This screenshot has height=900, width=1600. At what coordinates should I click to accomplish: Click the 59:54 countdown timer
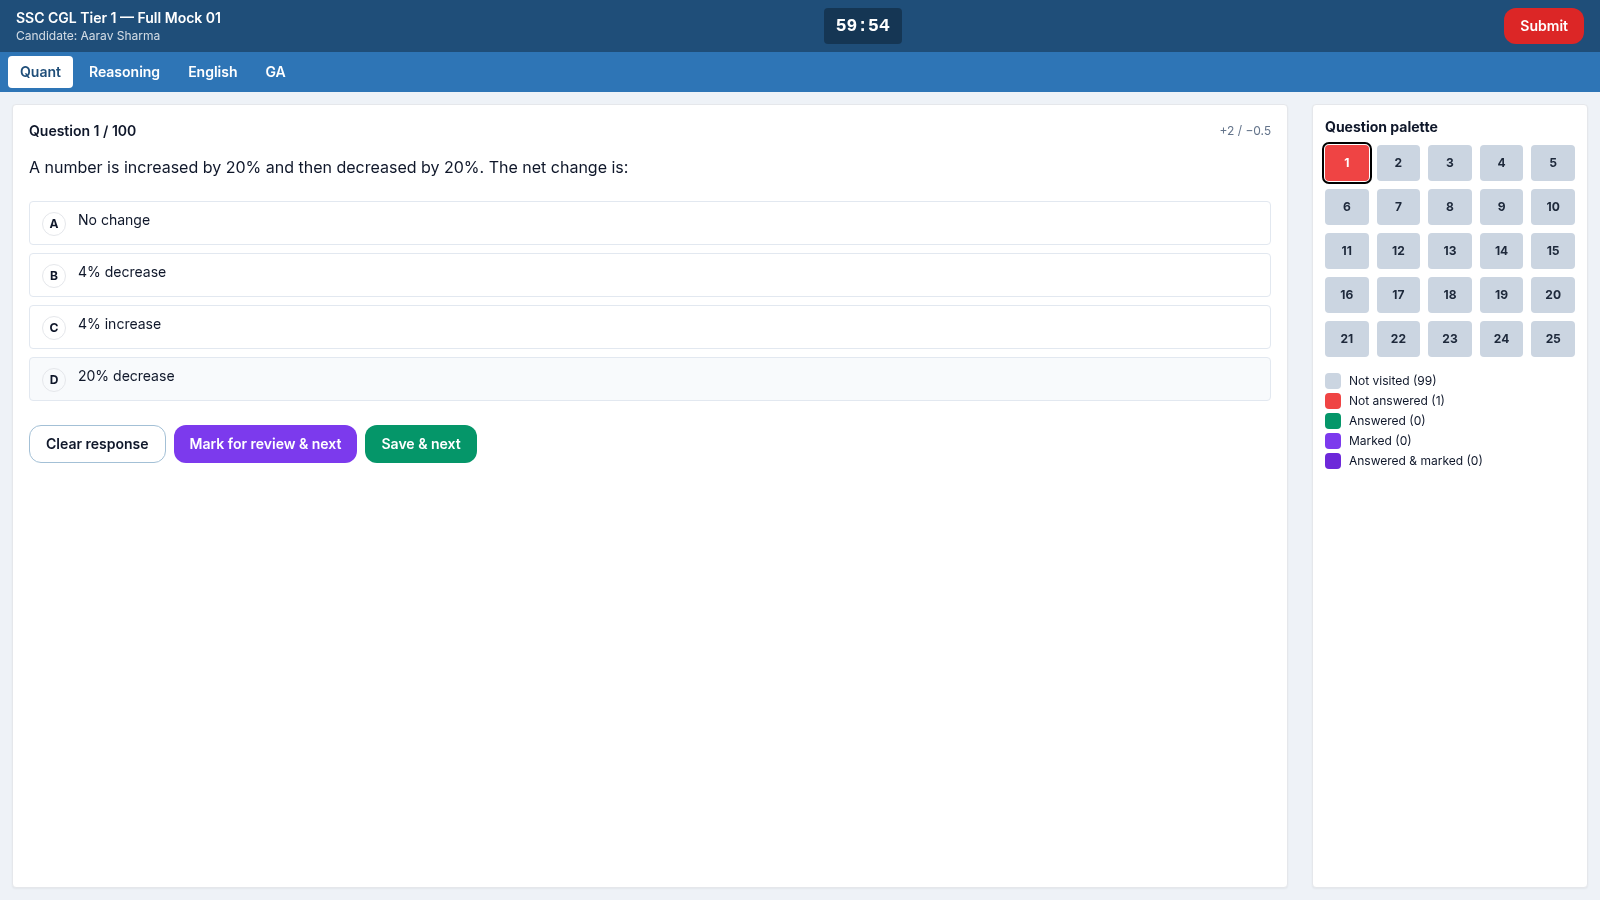(x=863, y=26)
